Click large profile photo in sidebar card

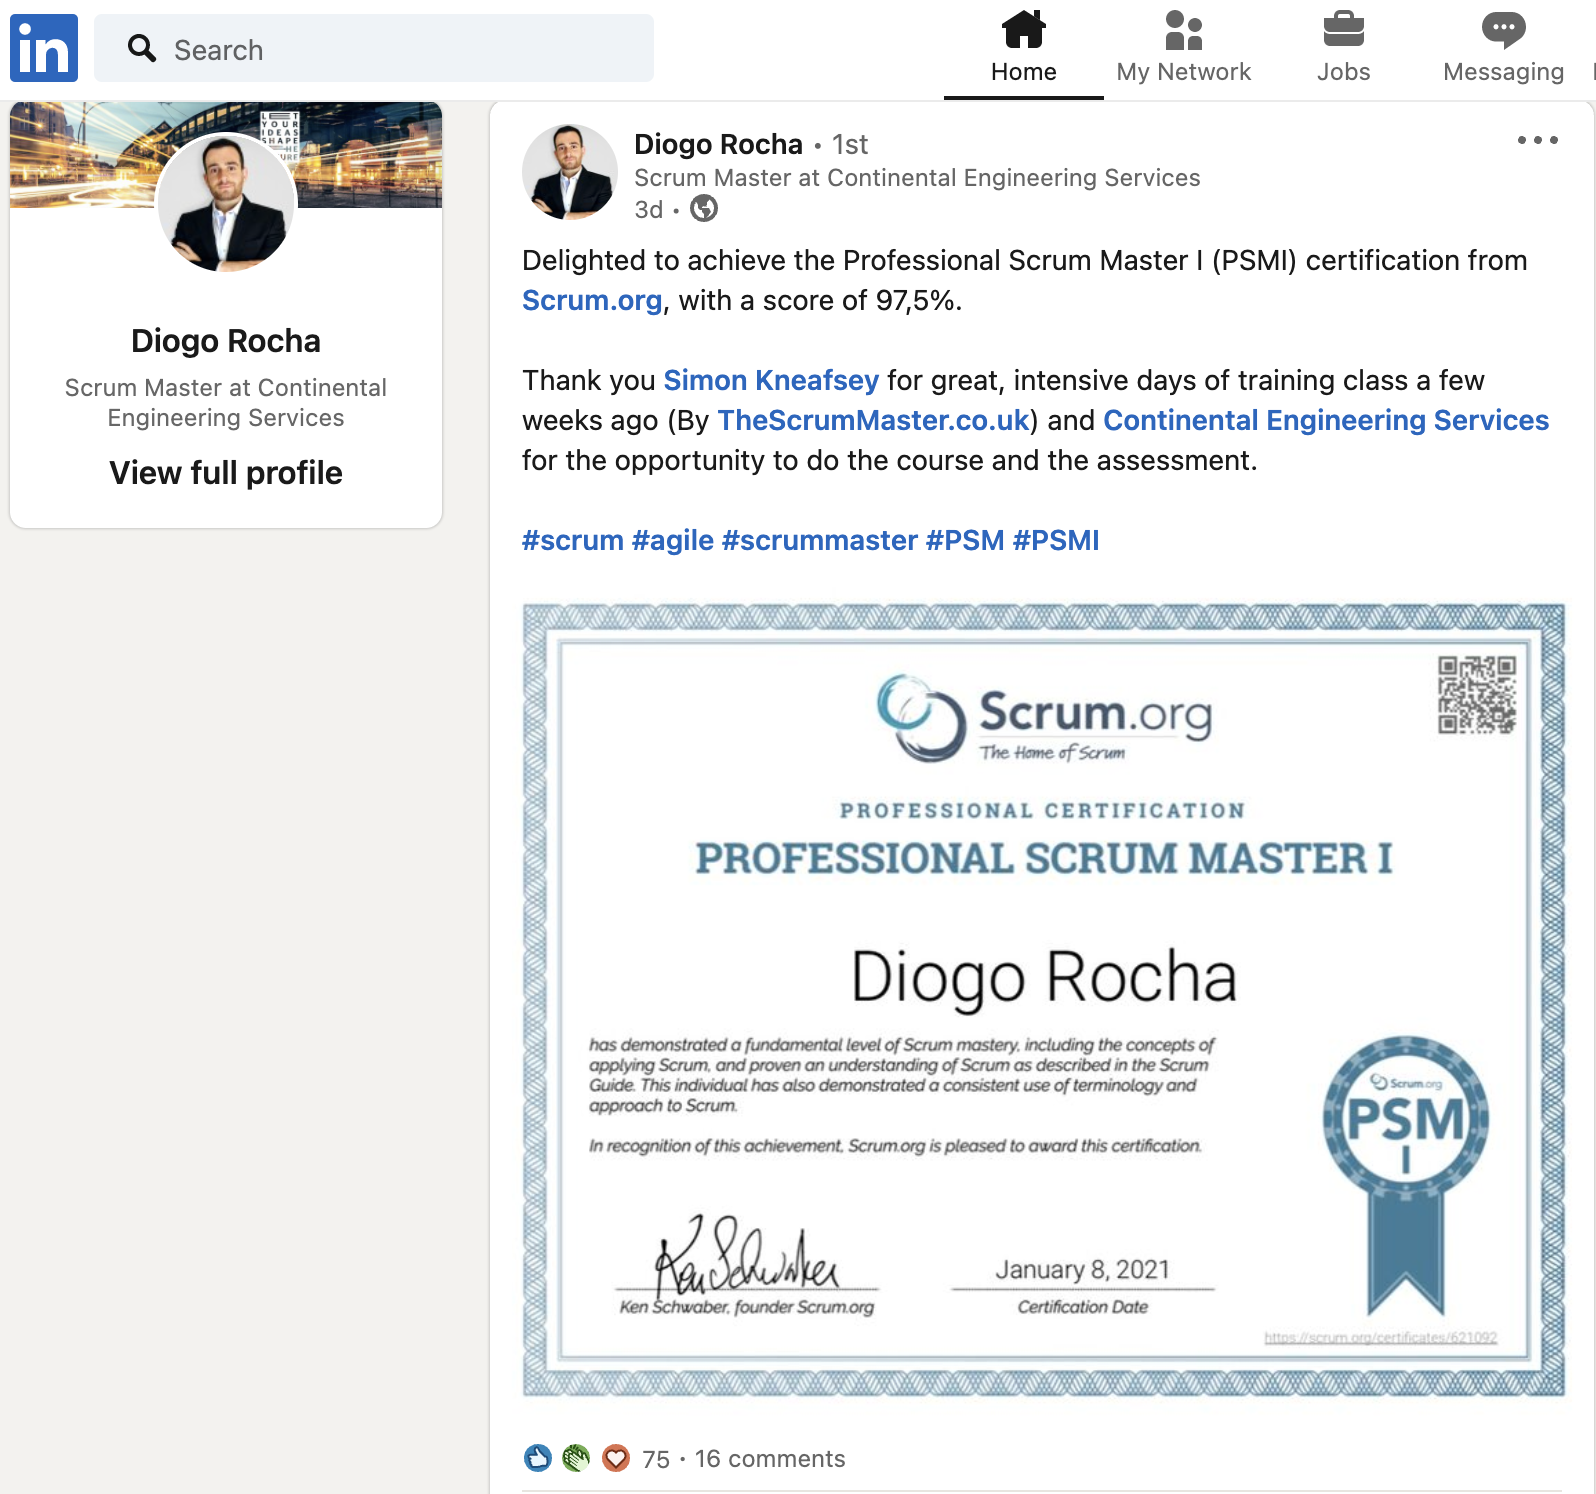coord(226,203)
